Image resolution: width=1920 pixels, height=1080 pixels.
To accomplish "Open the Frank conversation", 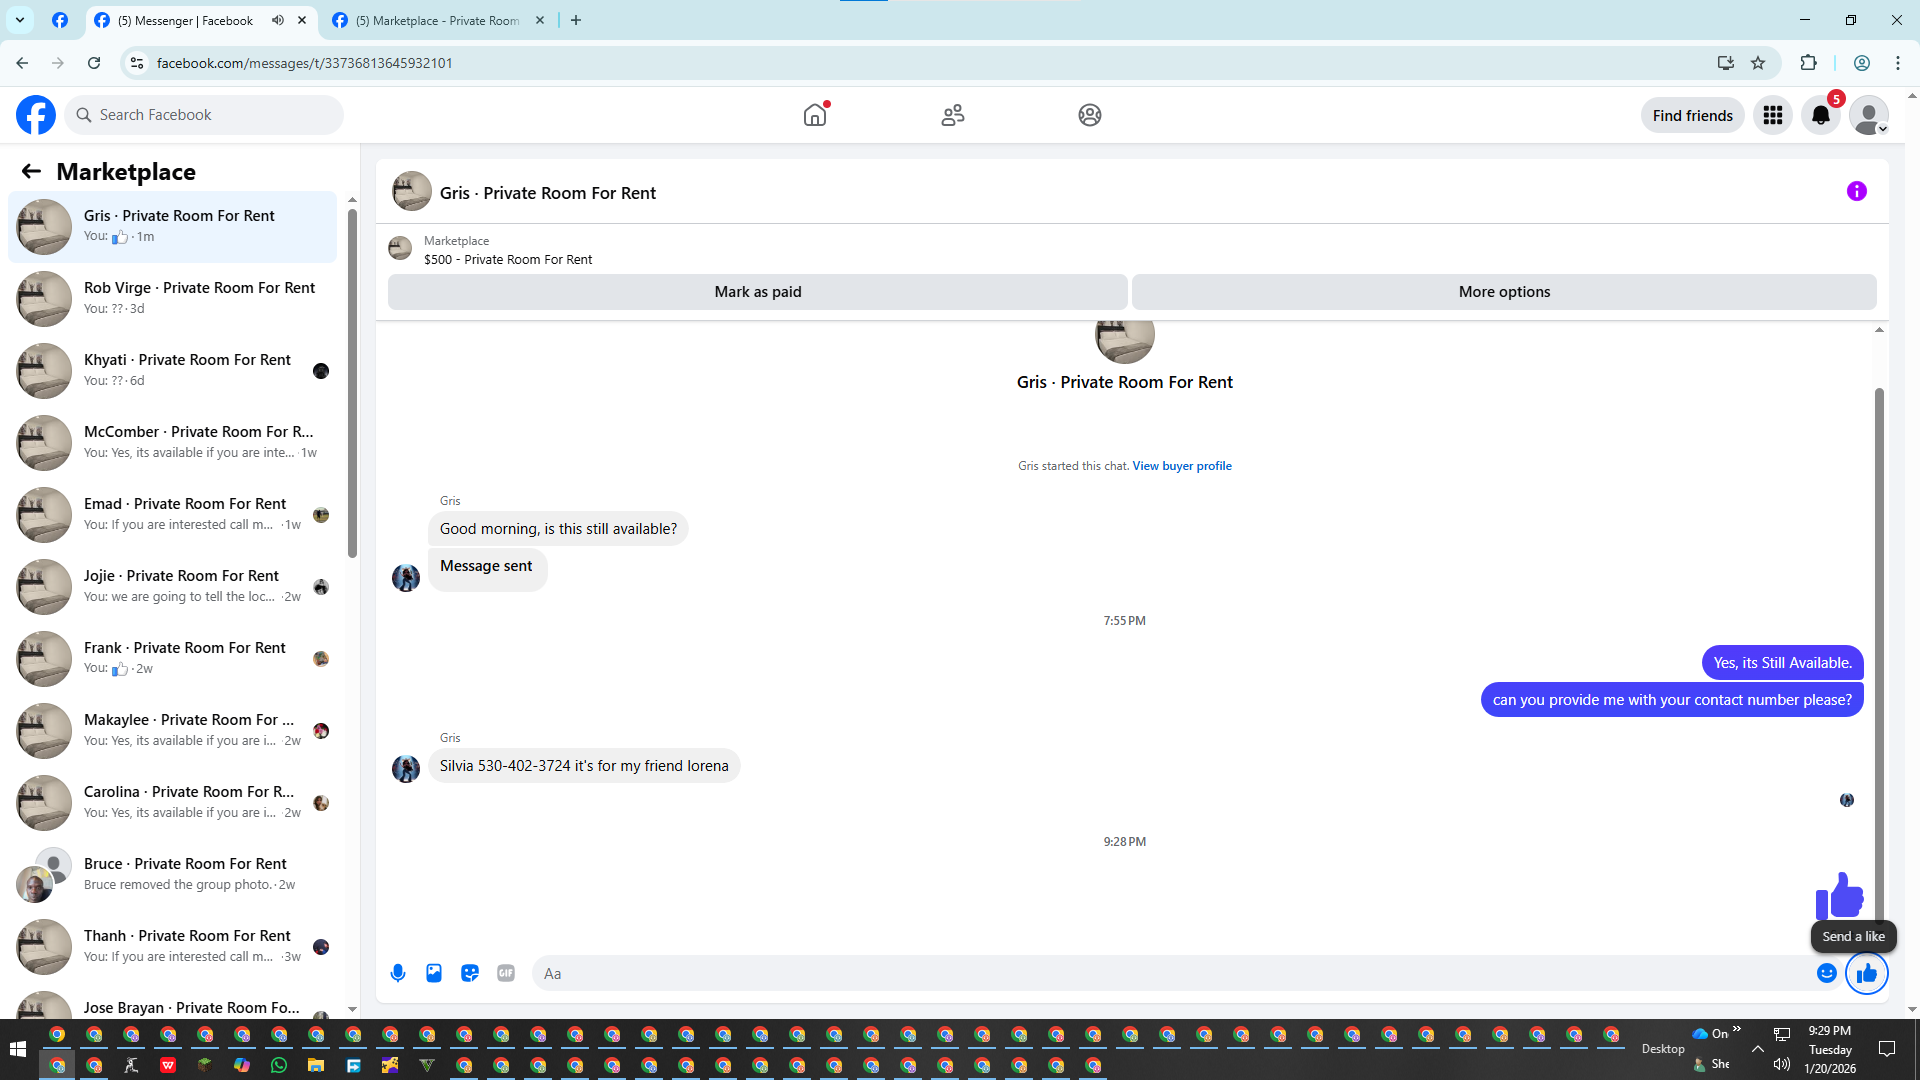I will pos(172,658).
